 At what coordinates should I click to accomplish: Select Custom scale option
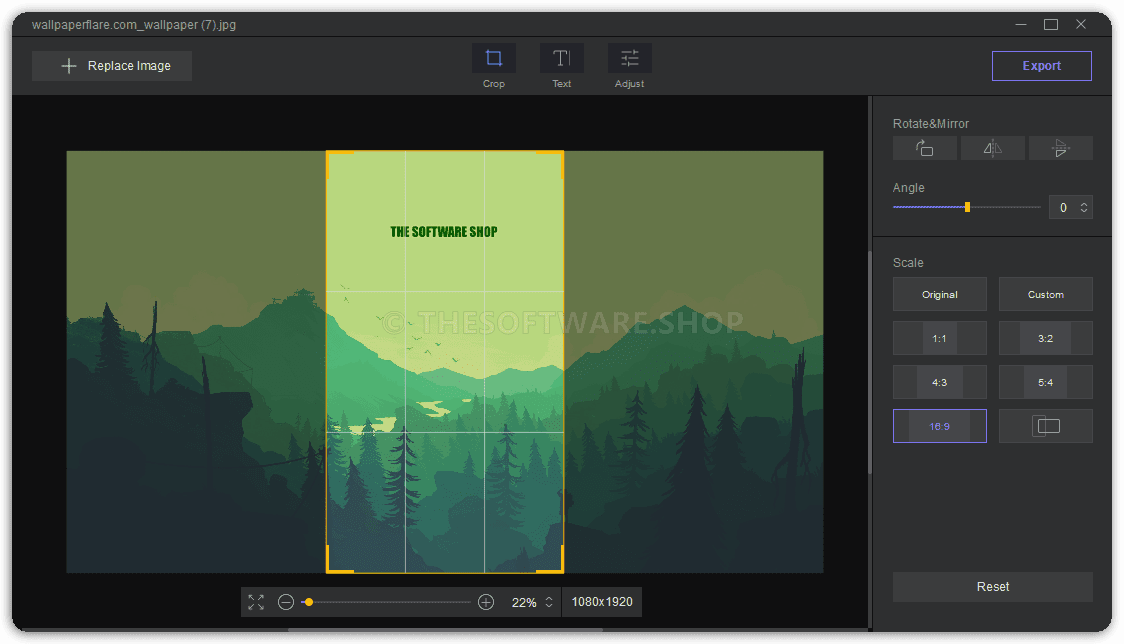[1046, 294]
